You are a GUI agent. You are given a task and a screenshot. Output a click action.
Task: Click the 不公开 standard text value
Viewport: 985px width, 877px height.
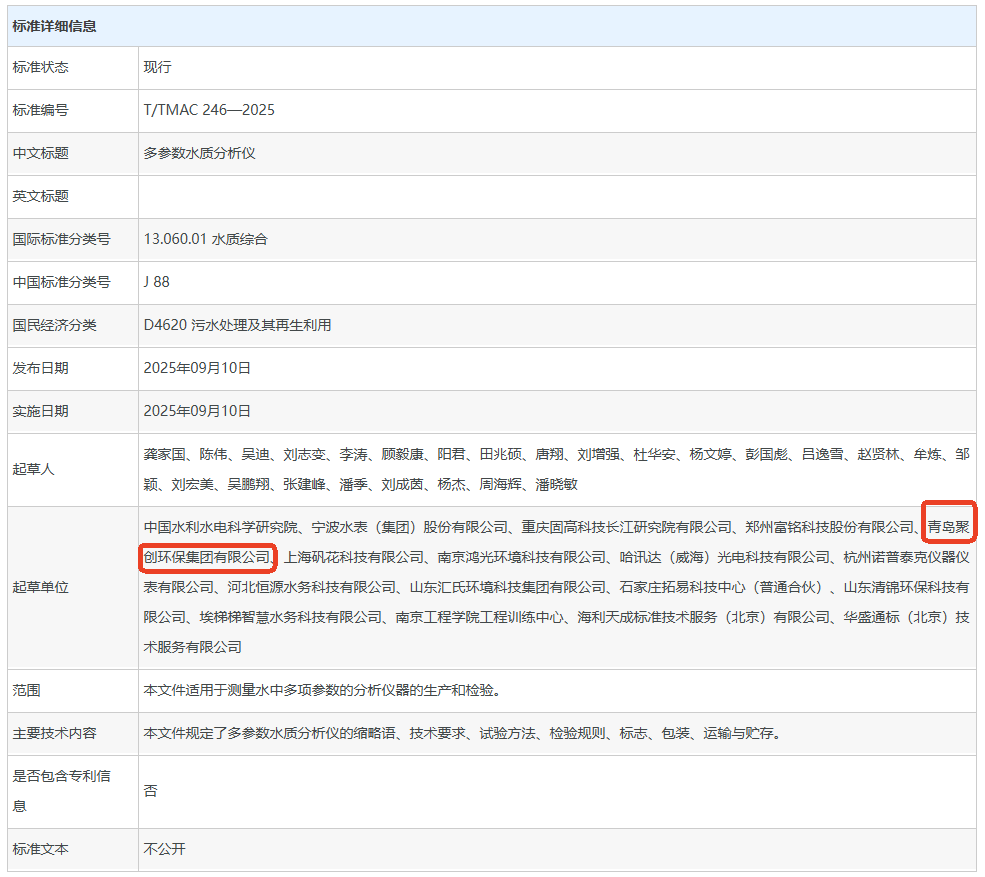[x=165, y=849]
